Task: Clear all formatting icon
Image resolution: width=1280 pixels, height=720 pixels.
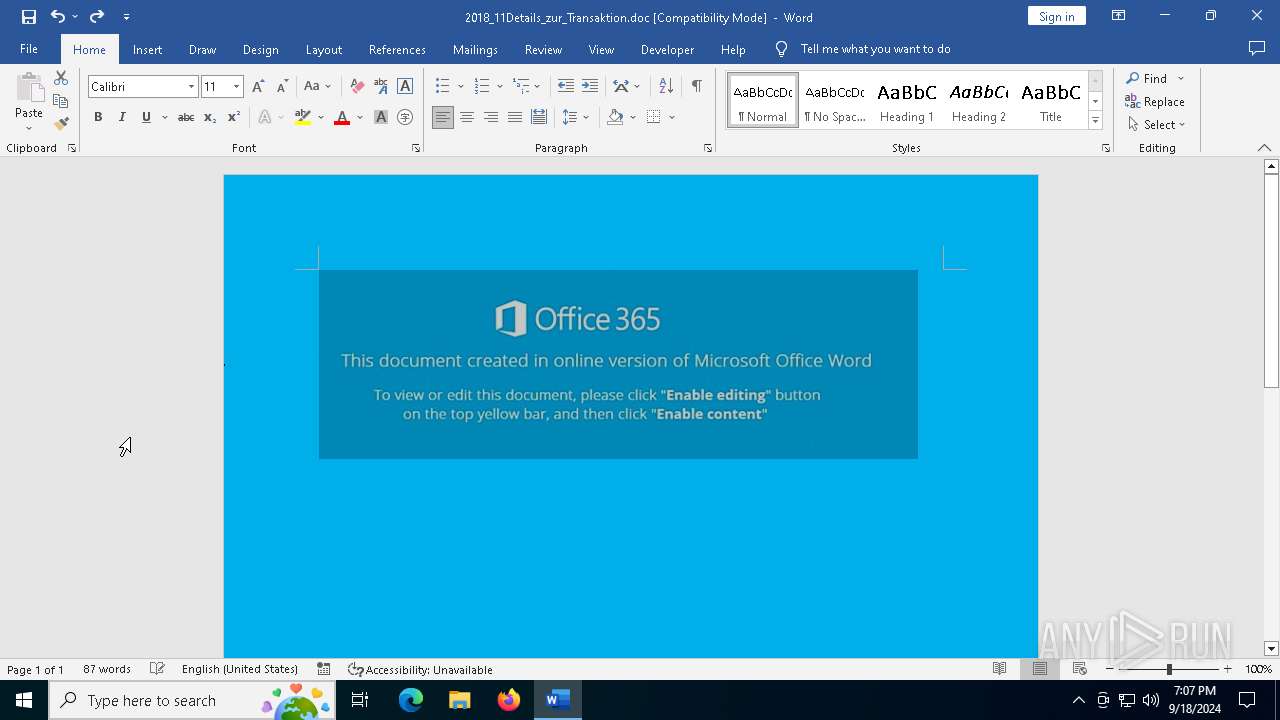Action: (x=357, y=86)
